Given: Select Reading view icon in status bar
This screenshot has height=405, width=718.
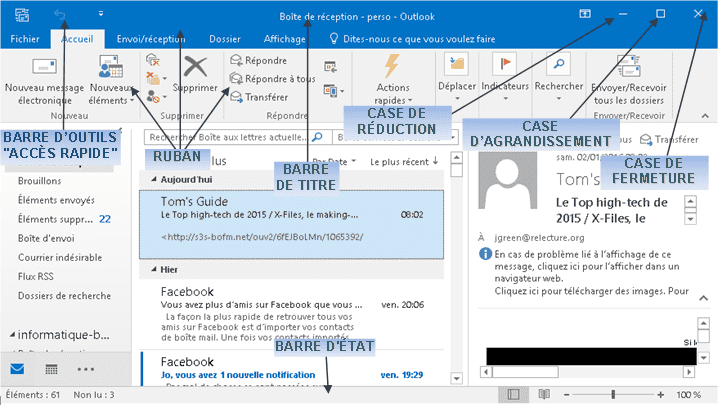Looking at the screenshot, I should (x=544, y=394).
